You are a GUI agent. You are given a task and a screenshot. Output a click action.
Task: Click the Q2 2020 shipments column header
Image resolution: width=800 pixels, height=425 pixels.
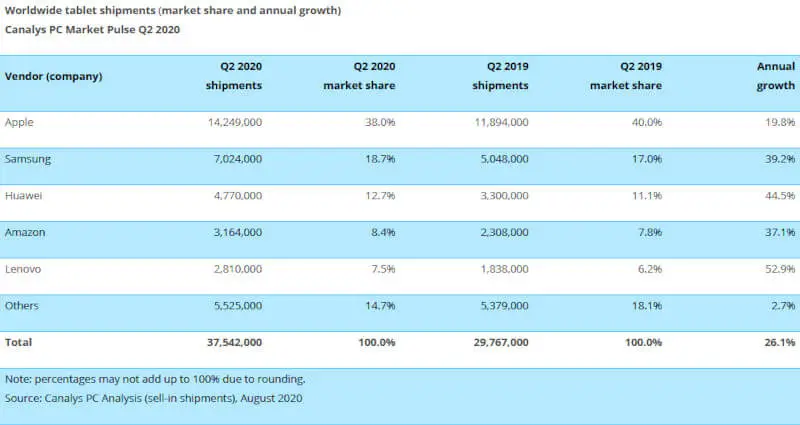point(235,77)
